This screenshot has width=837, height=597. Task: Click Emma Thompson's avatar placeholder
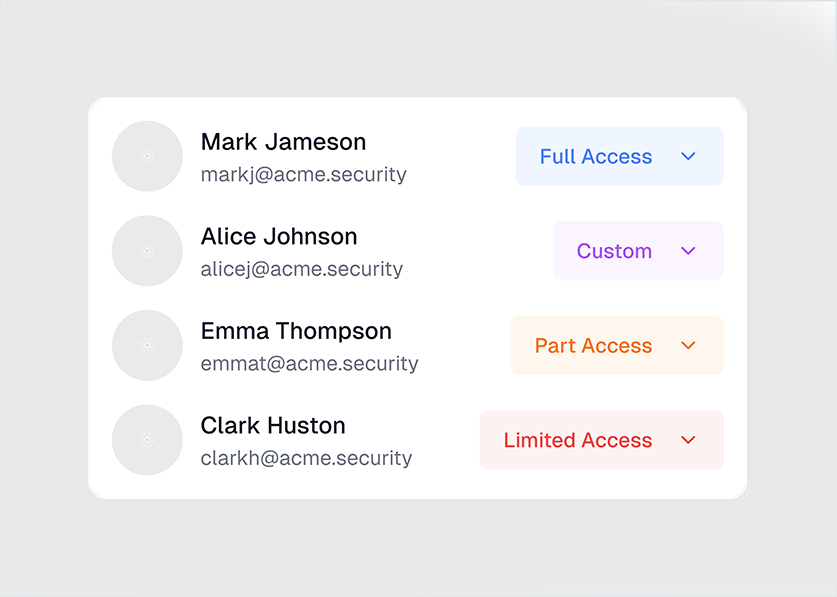pos(147,345)
